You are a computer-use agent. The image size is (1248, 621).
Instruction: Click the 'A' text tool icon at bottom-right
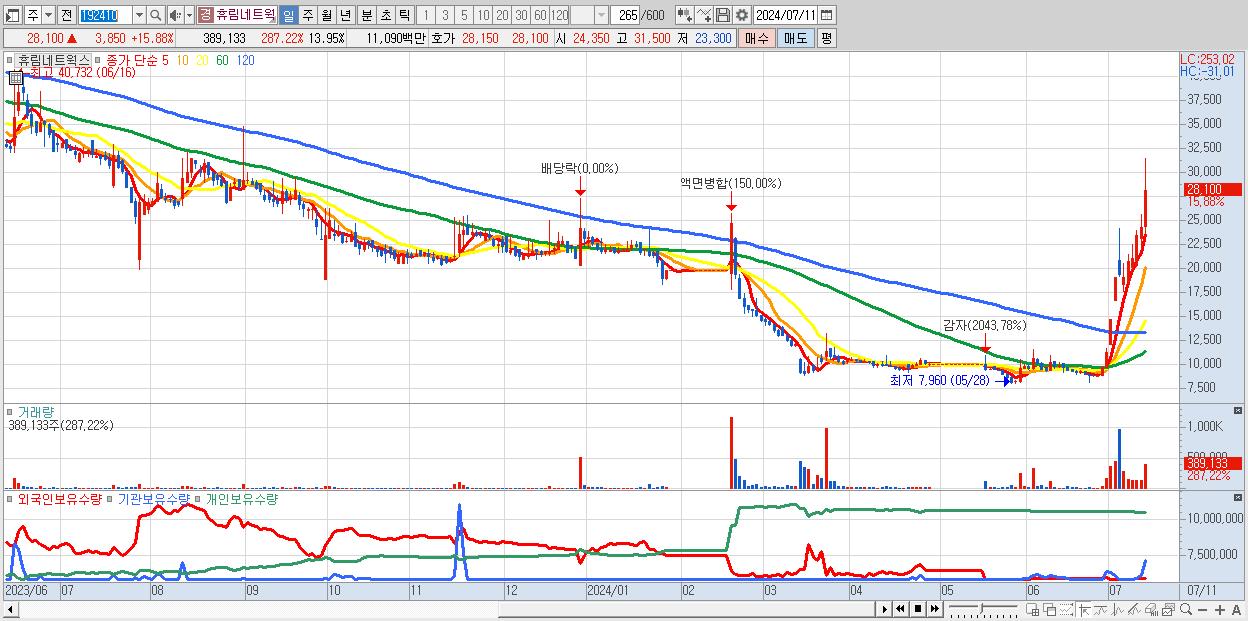(x=1236, y=609)
